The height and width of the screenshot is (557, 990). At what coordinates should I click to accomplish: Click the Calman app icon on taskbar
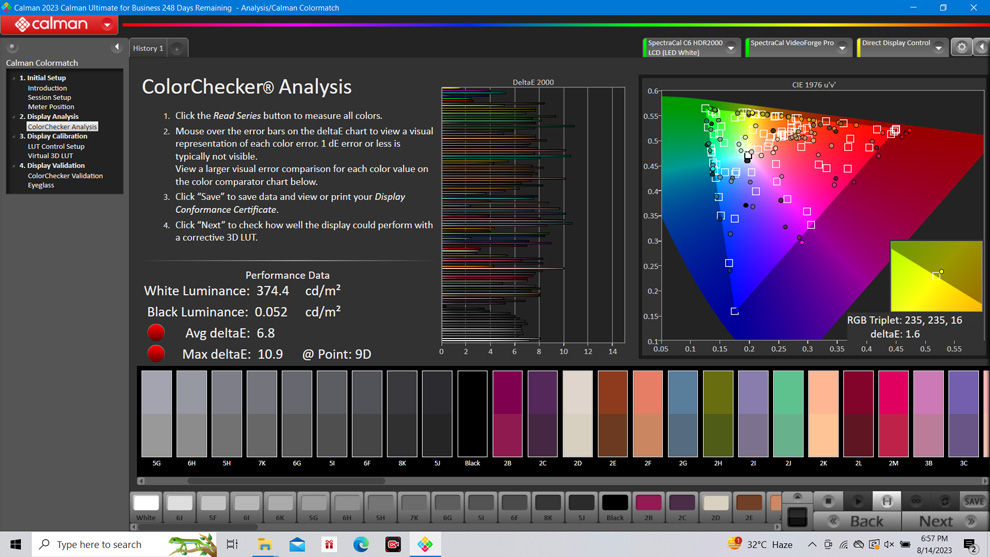point(425,544)
